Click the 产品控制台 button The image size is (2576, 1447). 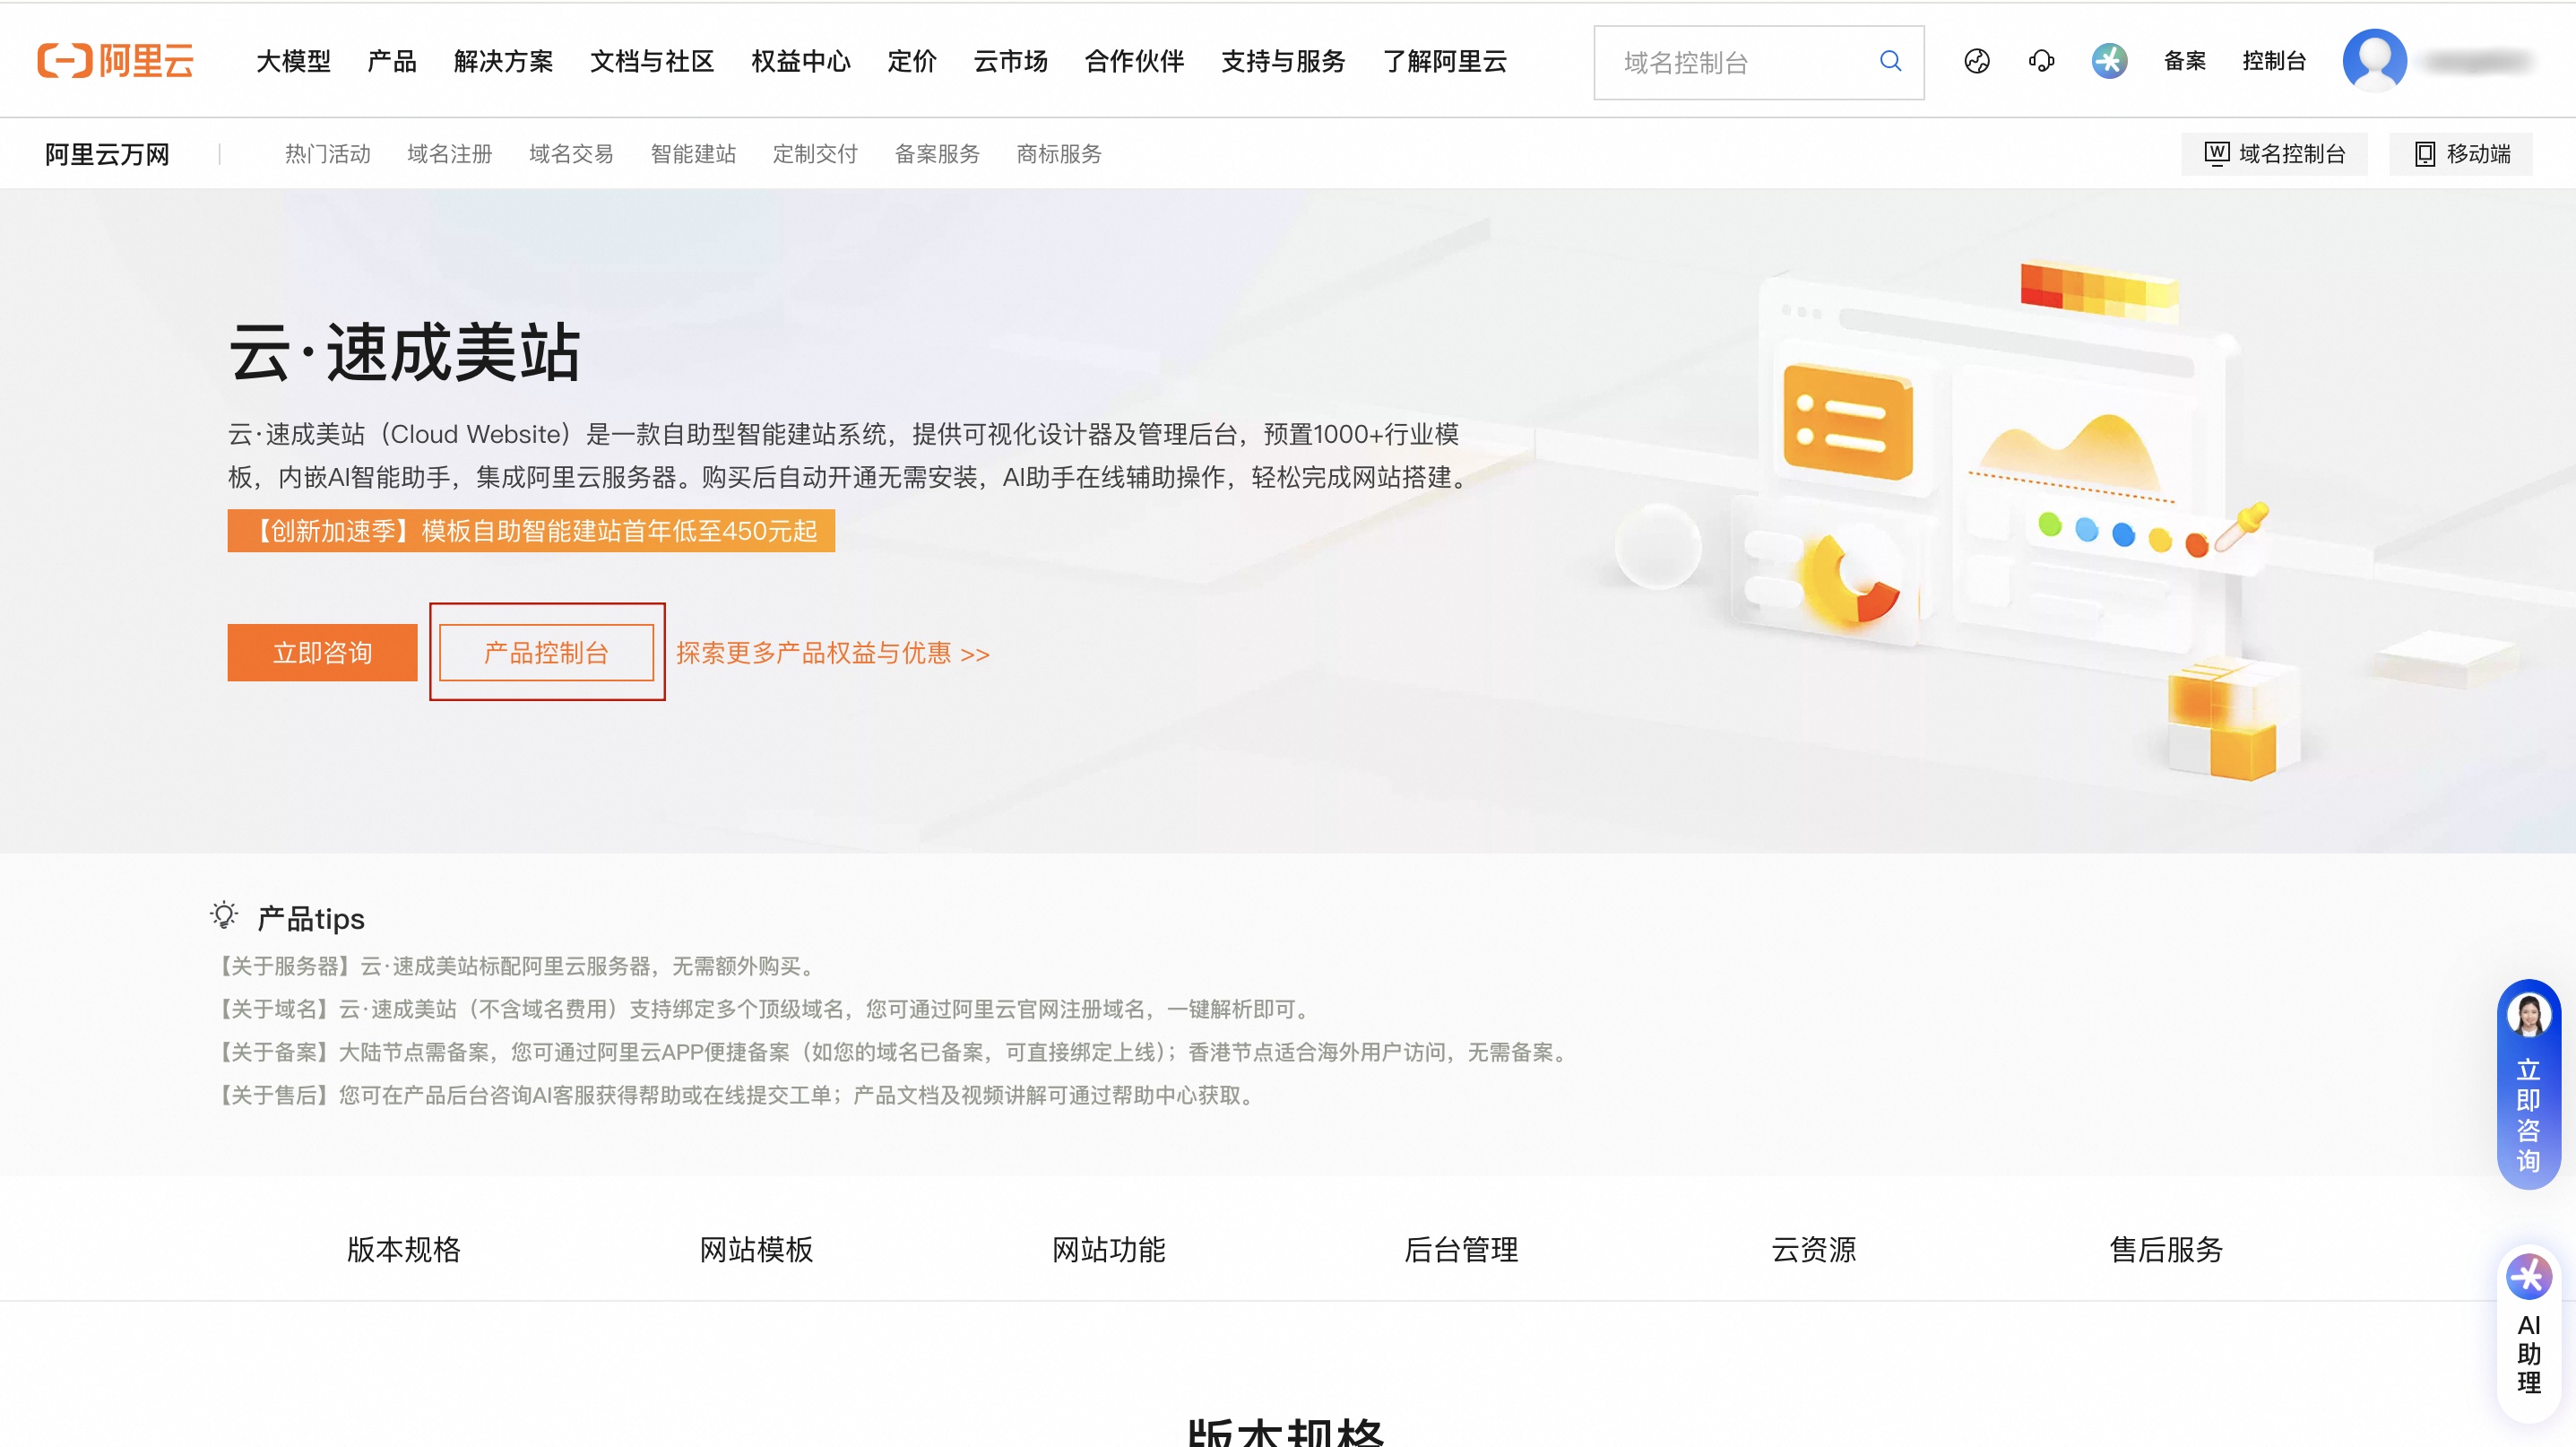tap(546, 653)
